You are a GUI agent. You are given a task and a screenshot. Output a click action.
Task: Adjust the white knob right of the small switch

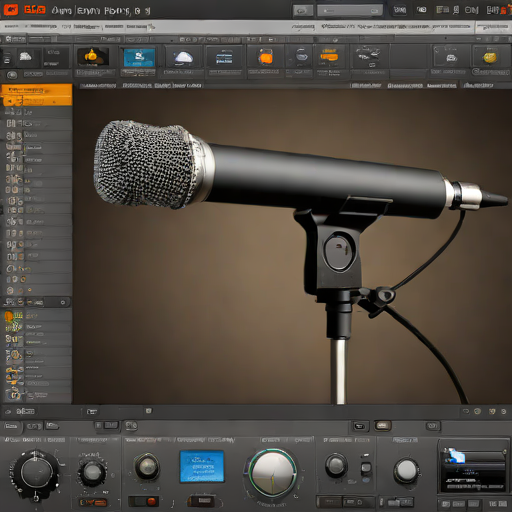click(x=406, y=471)
